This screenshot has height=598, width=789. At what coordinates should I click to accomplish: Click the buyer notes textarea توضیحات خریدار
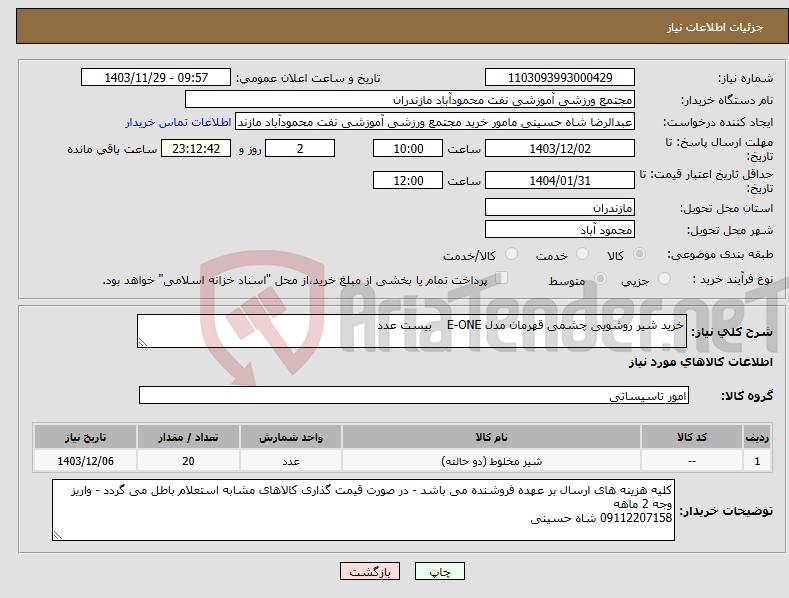coord(363,510)
